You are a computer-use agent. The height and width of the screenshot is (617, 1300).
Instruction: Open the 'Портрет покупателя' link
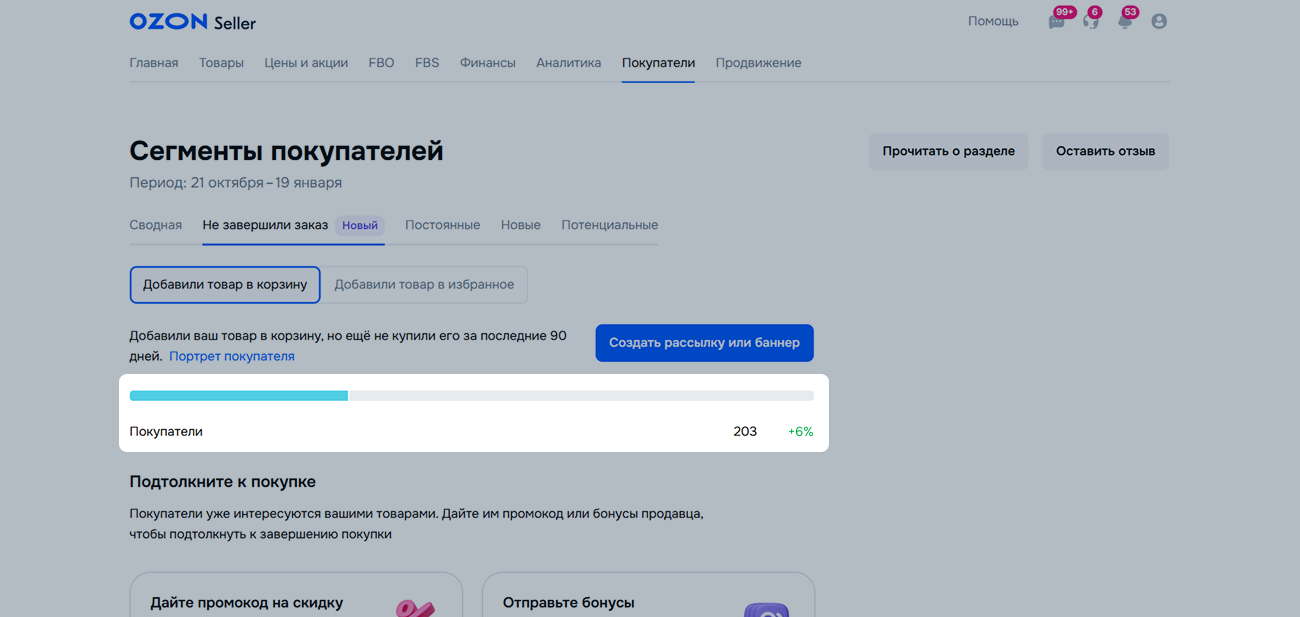click(231, 356)
